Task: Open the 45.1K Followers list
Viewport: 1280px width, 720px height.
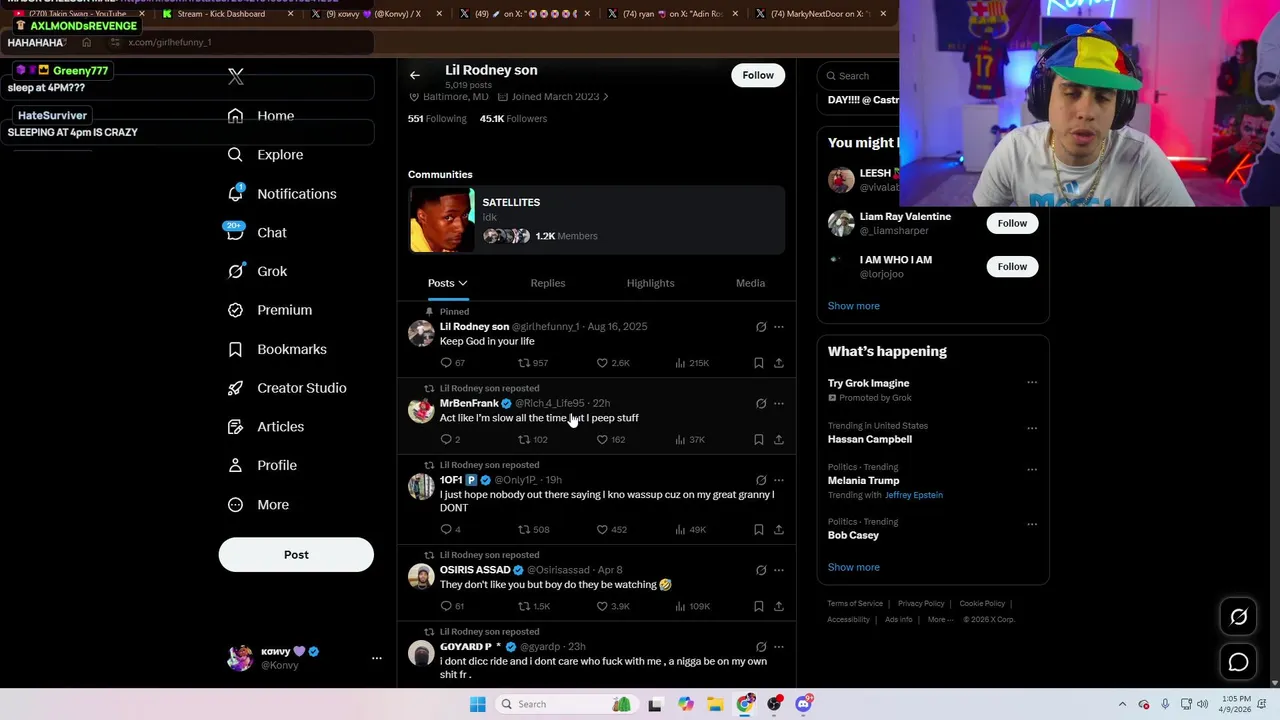Action: (x=513, y=119)
